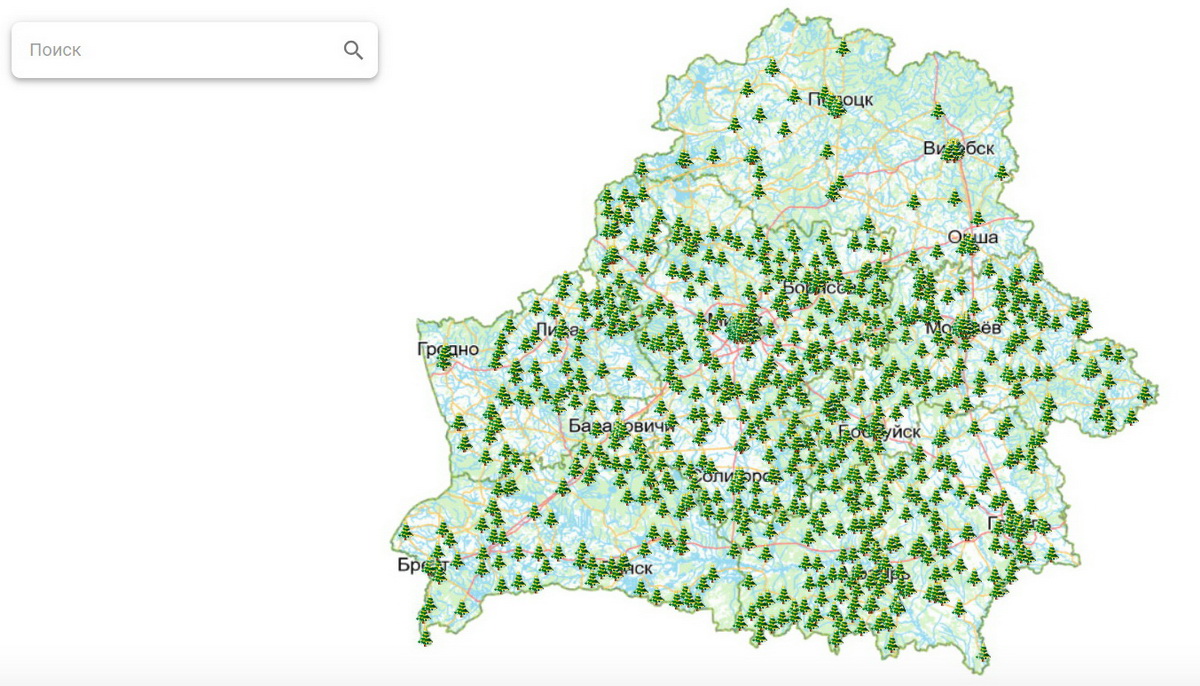
Task: Select tree cluster marker at Витебск
Action: (x=953, y=151)
